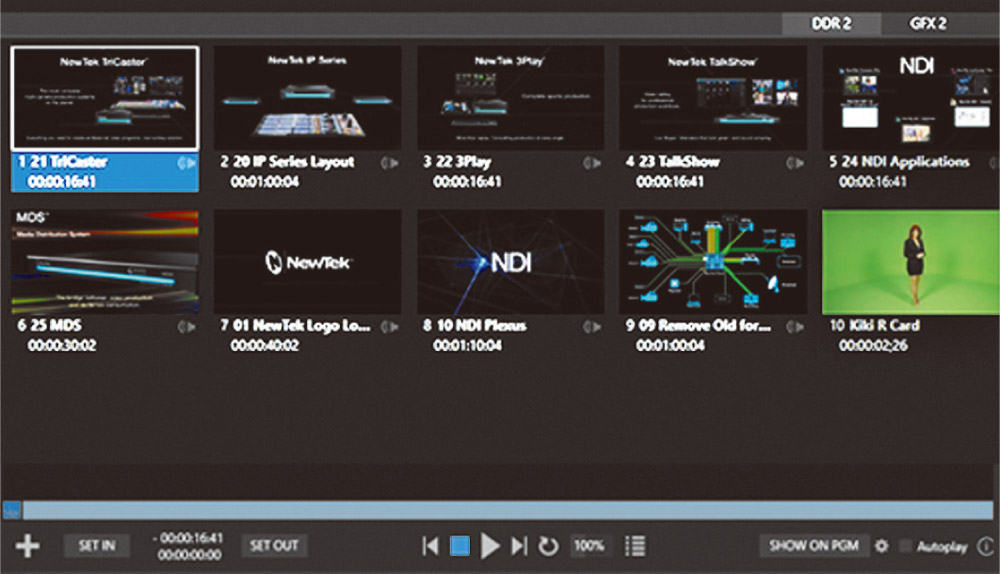Image resolution: width=1000 pixels, height=574 pixels.
Task: Click the SET IN button
Action: [x=97, y=546]
